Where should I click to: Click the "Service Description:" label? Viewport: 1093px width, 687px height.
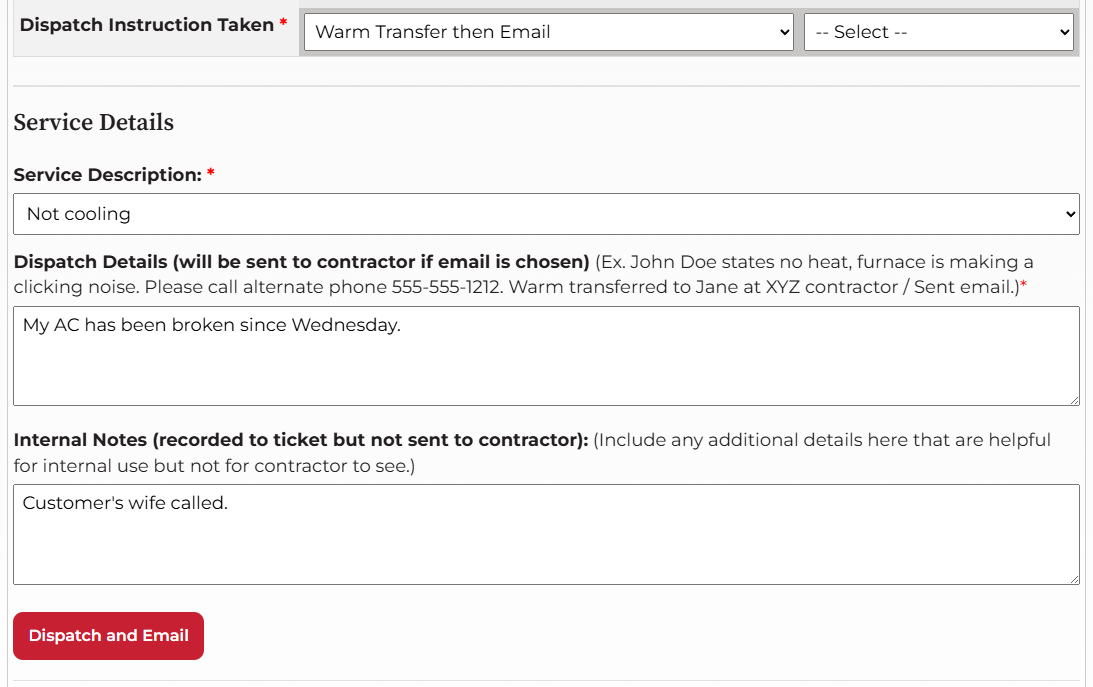pos(108,175)
